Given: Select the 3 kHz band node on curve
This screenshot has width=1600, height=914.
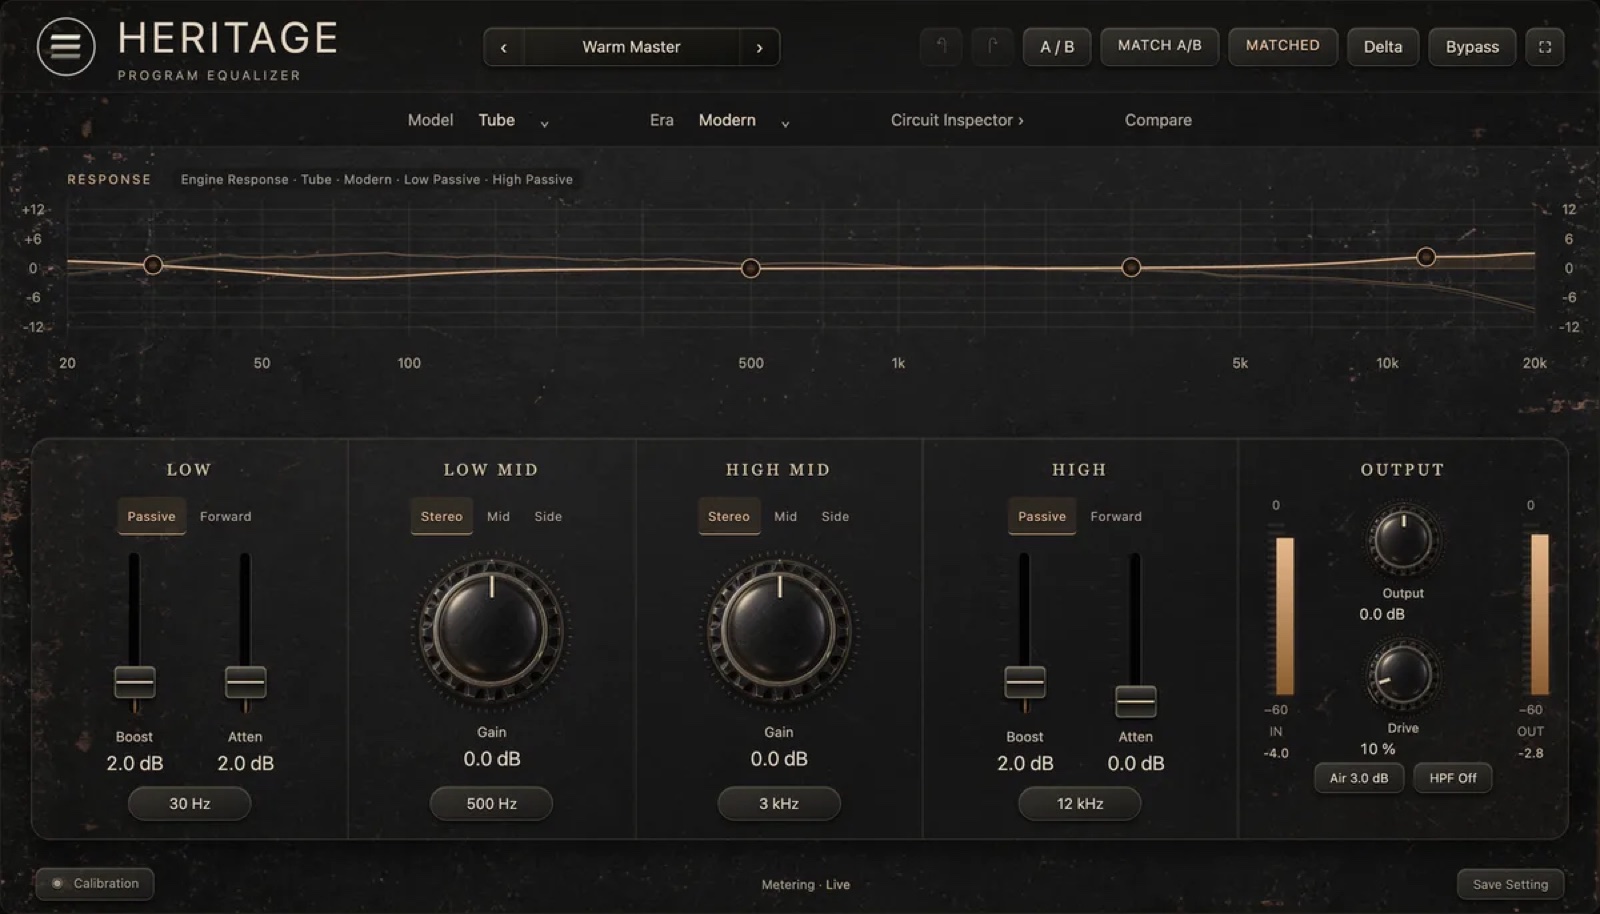Looking at the screenshot, I should pyautogui.click(x=1131, y=267).
